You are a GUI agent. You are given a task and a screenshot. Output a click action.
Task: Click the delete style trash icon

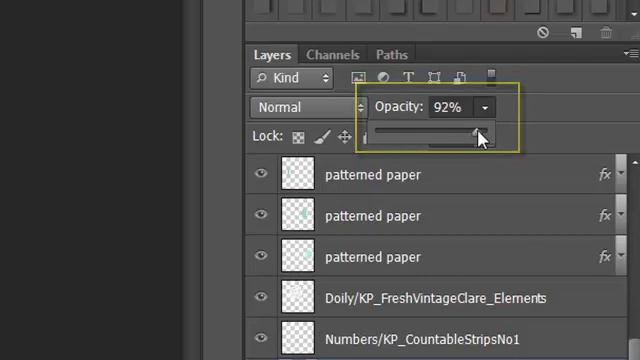[606, 32]
